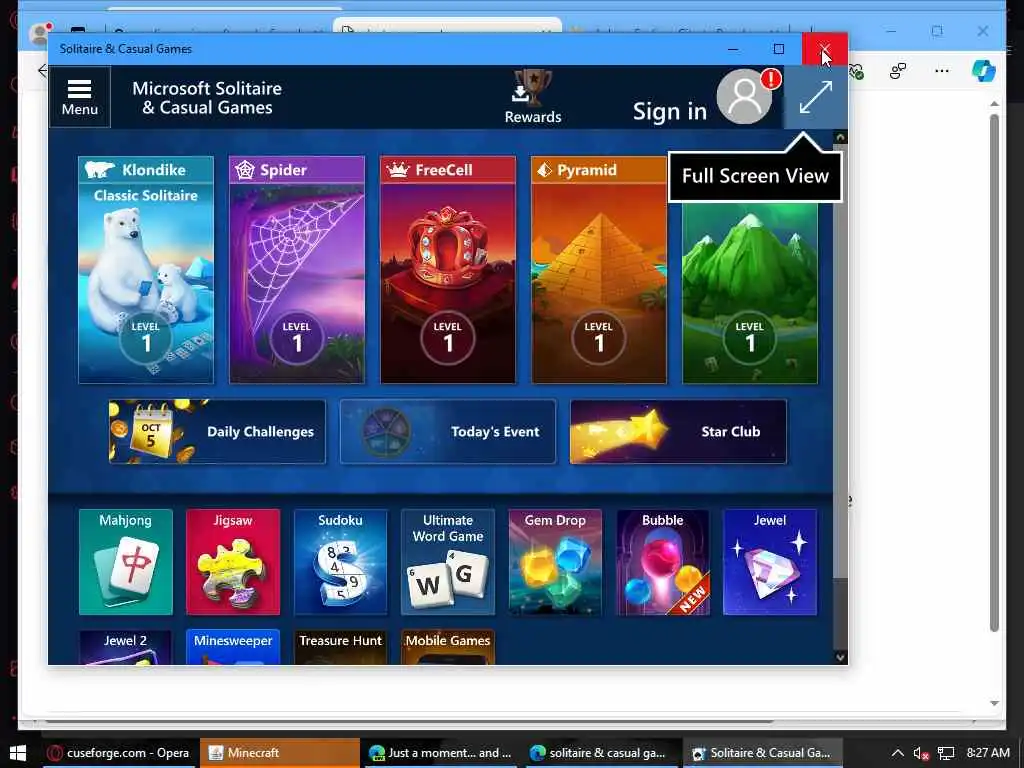The height and width of the screenshot is (768, 1024).
Task: Click the network tray icon
Action: pyautogui.click(x=946, y=754)
